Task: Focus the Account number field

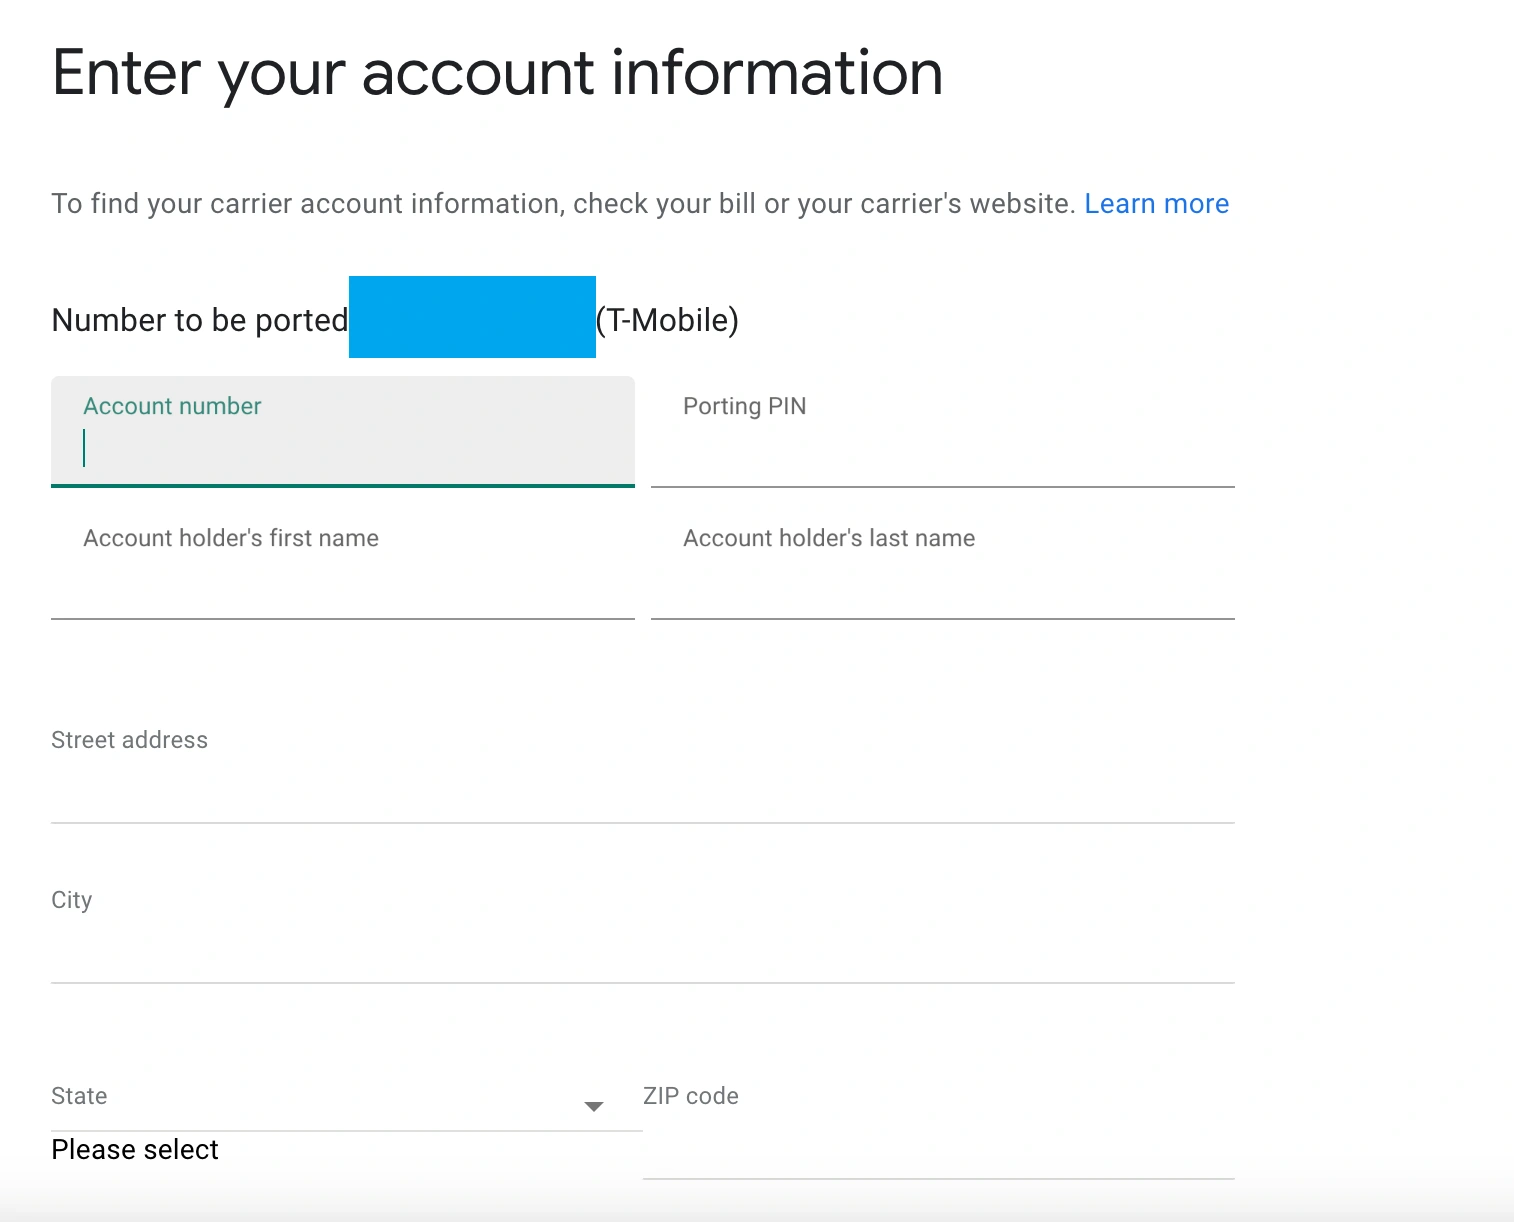Action: coord(342,448)
